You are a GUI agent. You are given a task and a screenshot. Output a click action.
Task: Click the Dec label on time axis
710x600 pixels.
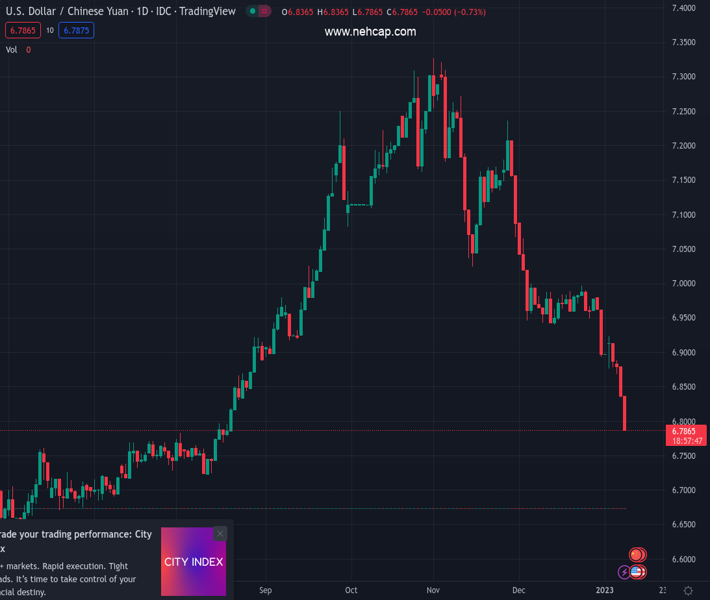518,590
